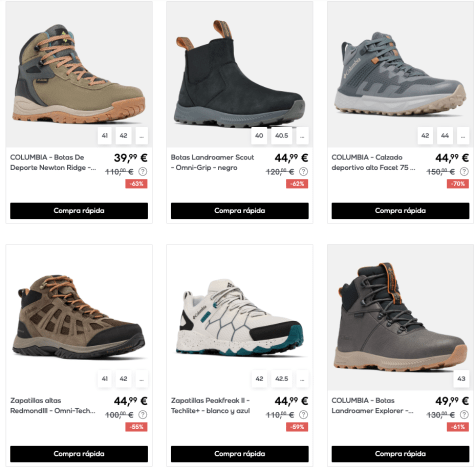Open Botas Landroamer Scout Omni-Grip negro title

pyautogui.click(x=212, y=162)
